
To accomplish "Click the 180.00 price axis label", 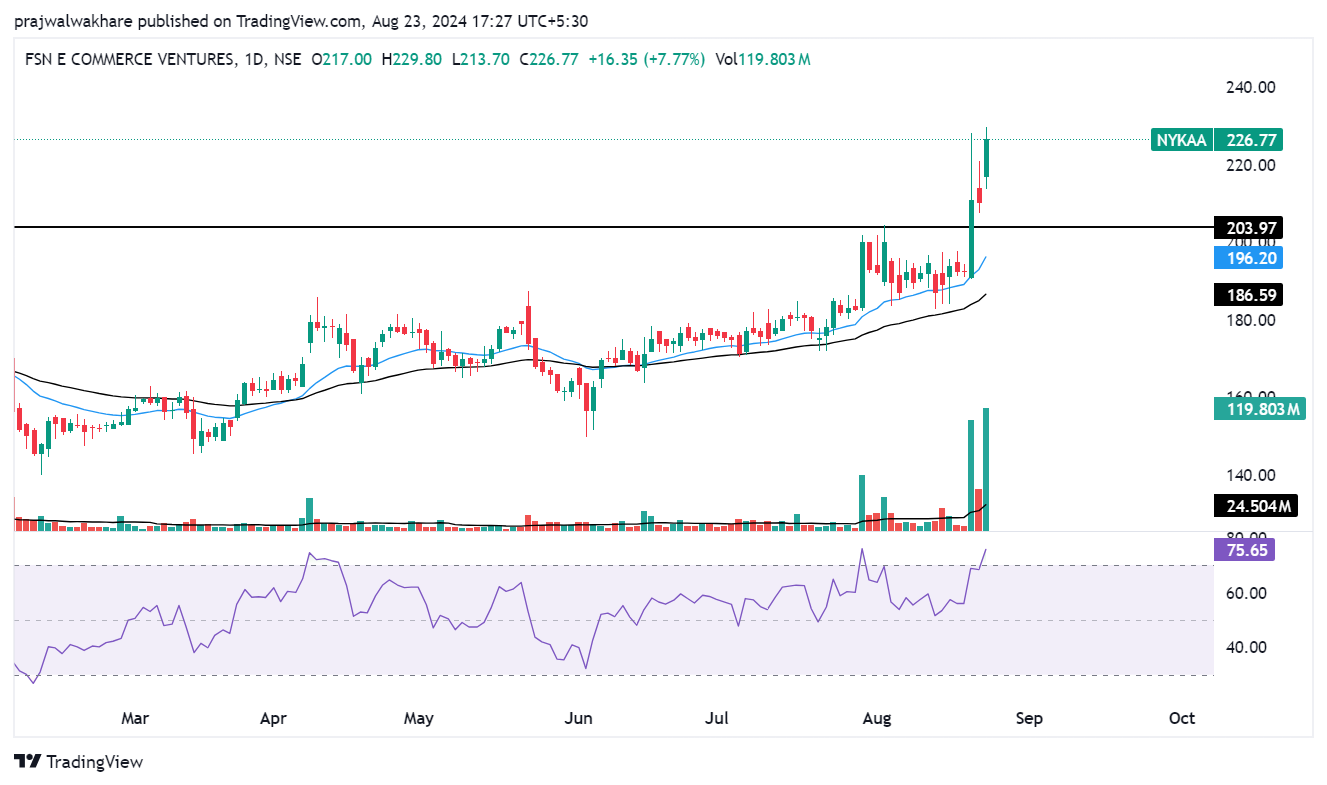I will [1250, 320].
